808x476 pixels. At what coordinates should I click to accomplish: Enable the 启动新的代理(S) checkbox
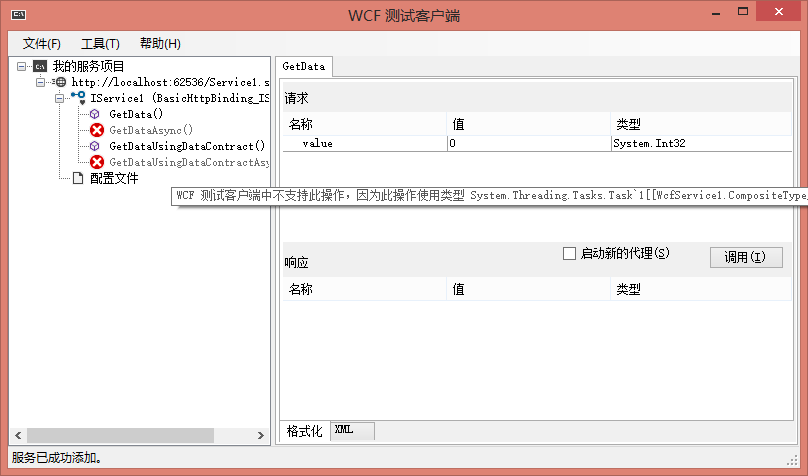(569, 253)
